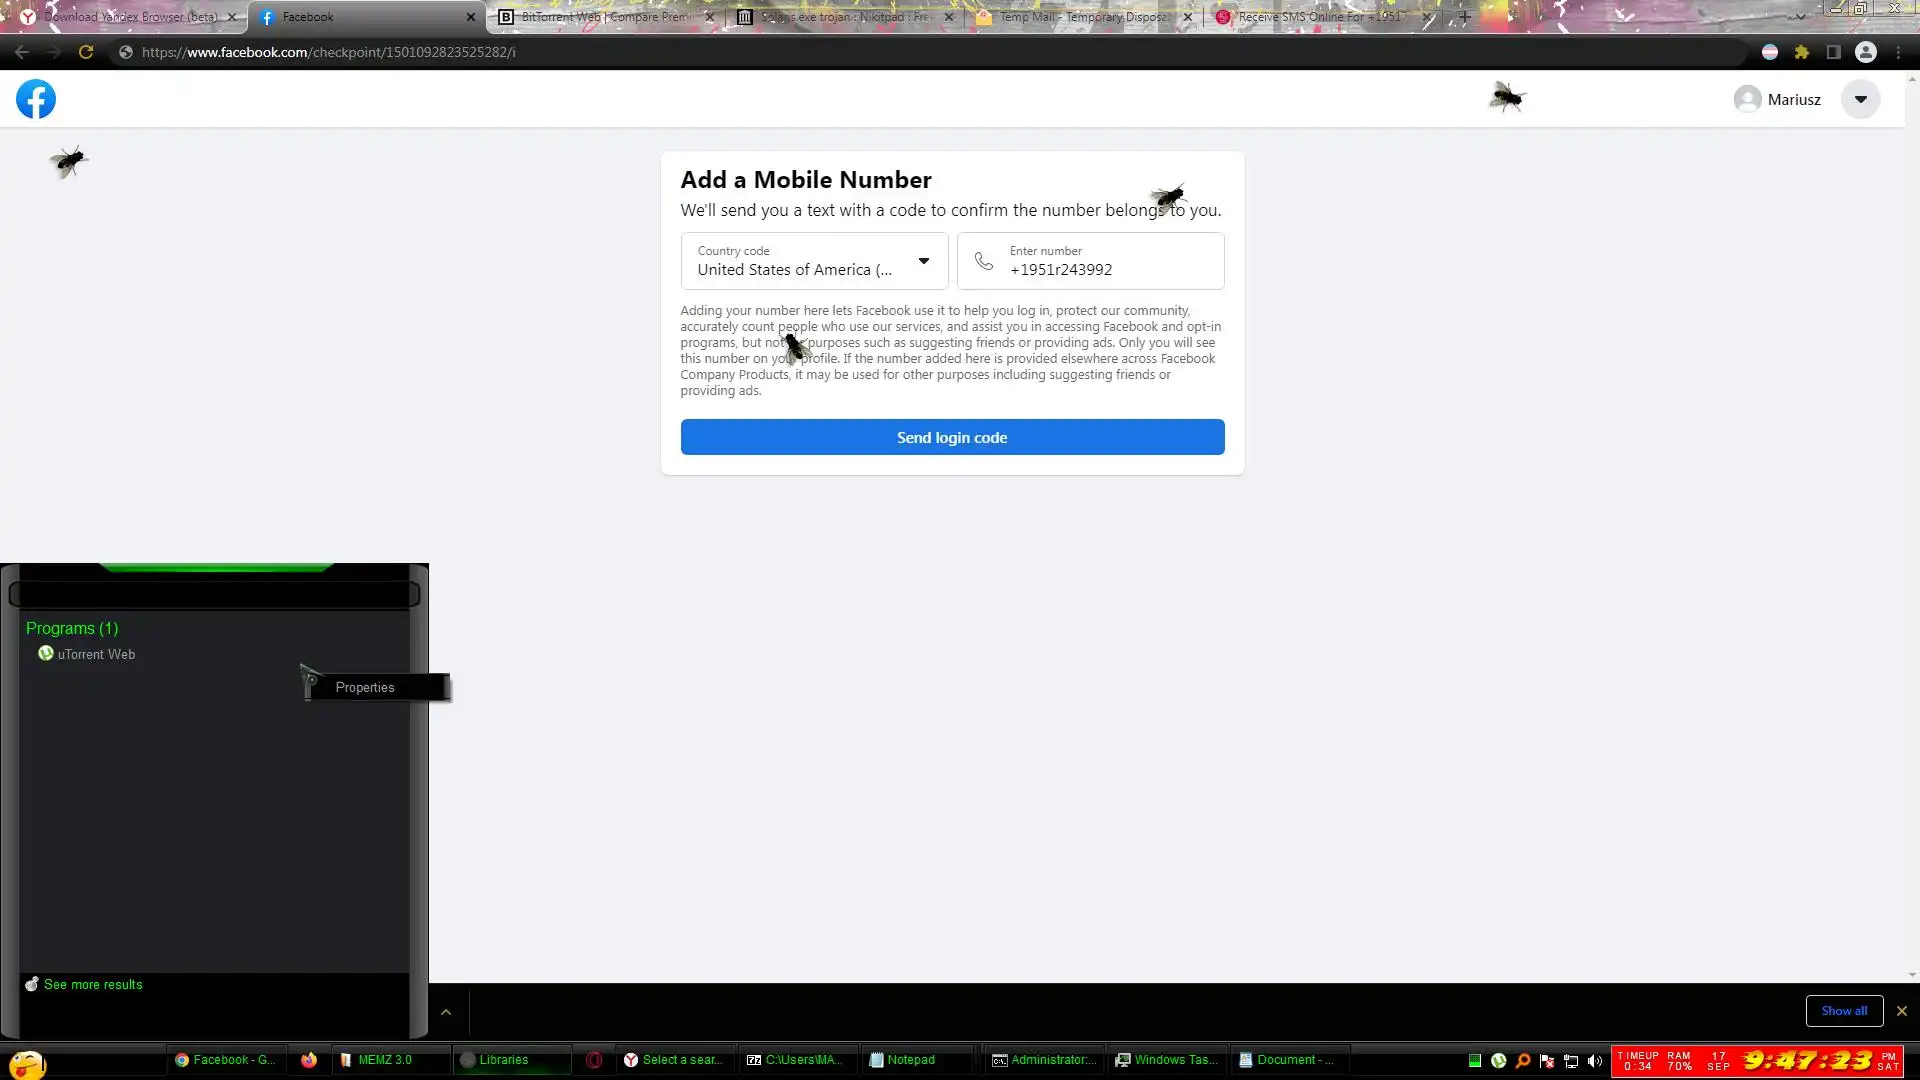Open Firefox from the taskbar
Viewport: 1920px width, 1080px height.
(309, 1060)
